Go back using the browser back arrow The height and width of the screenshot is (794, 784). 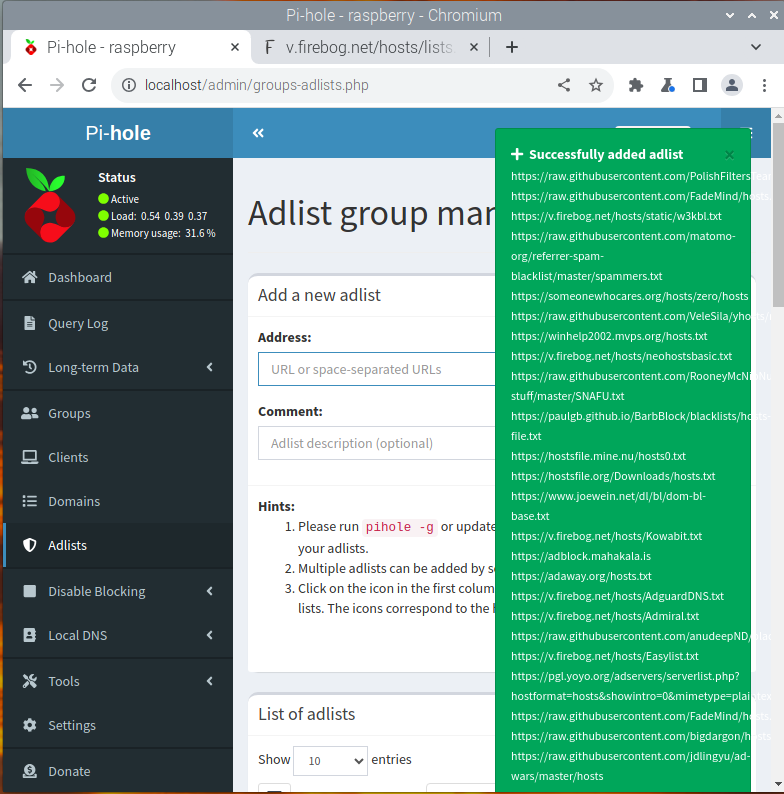(x=24, y=85)
